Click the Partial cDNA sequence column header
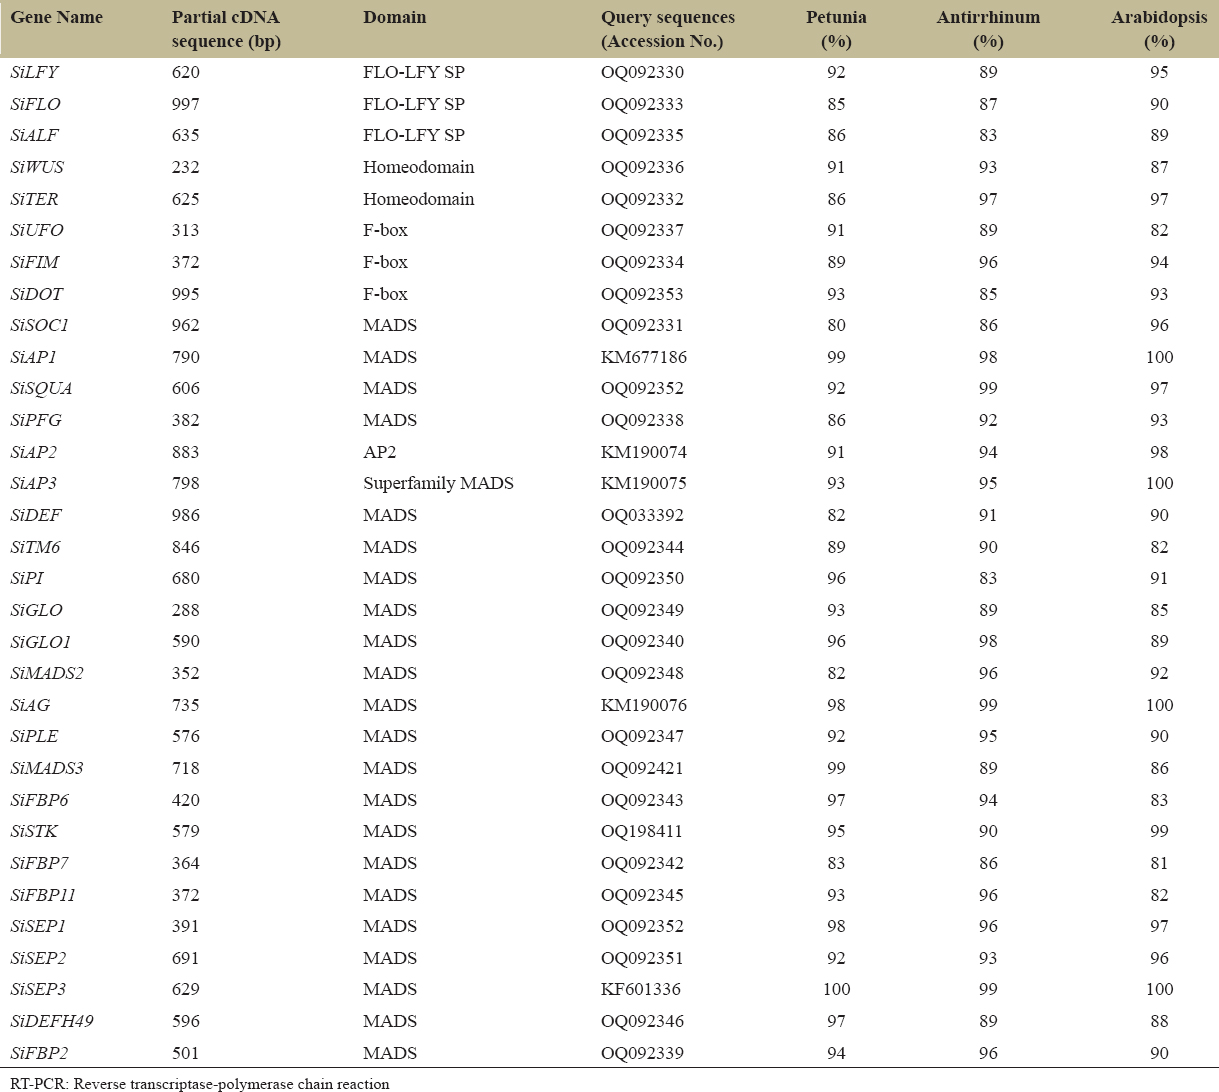This screenshot has width=1219, height=1092. point(226,29)
